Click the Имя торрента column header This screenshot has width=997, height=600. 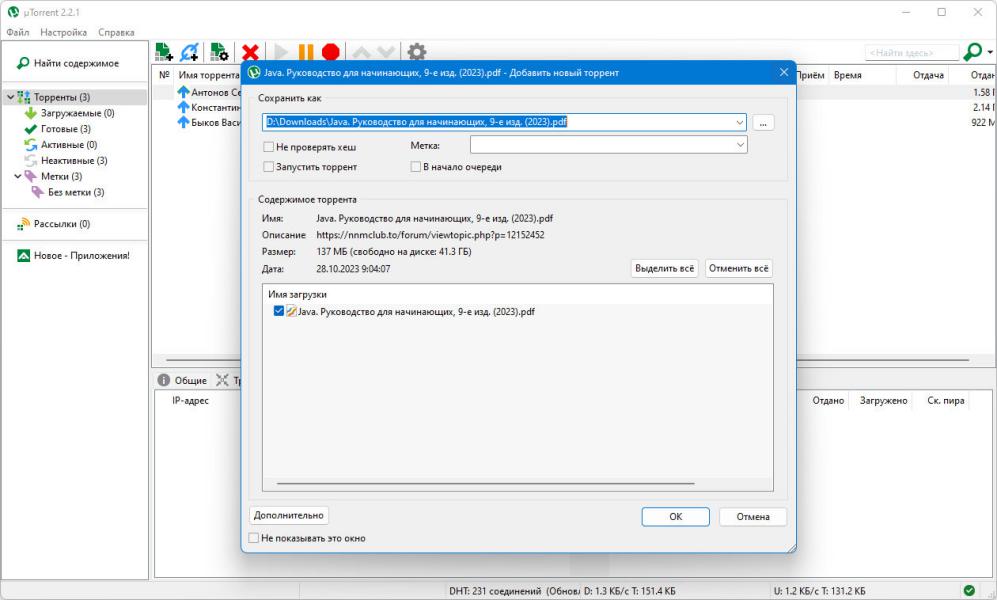[209, 75]
